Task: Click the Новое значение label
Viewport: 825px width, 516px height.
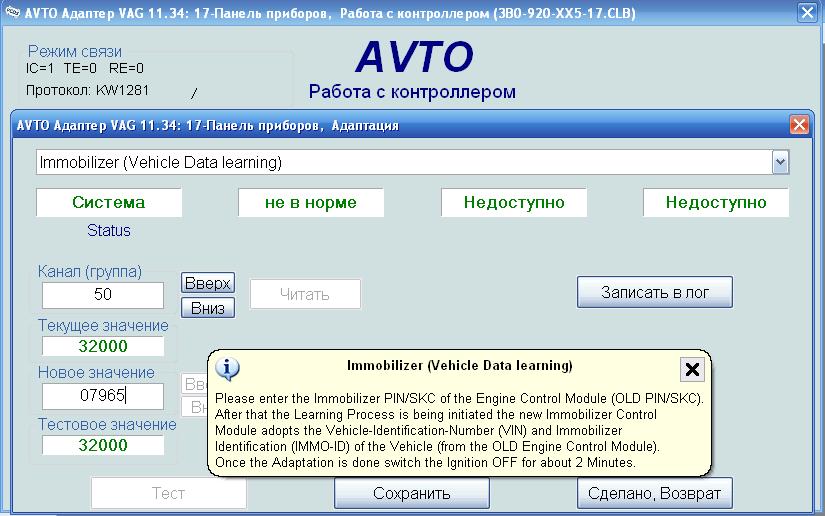Action: [96, 372]
